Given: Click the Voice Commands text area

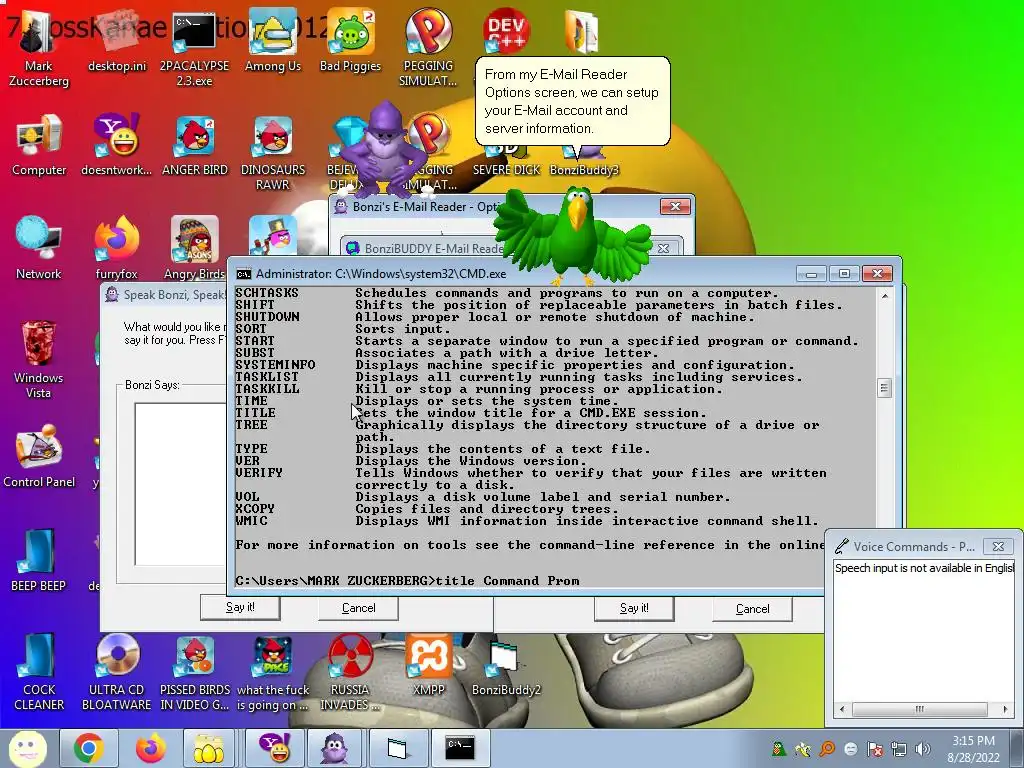Looking at the screenshot, I should pyautogui.click(x=923, y=630).
